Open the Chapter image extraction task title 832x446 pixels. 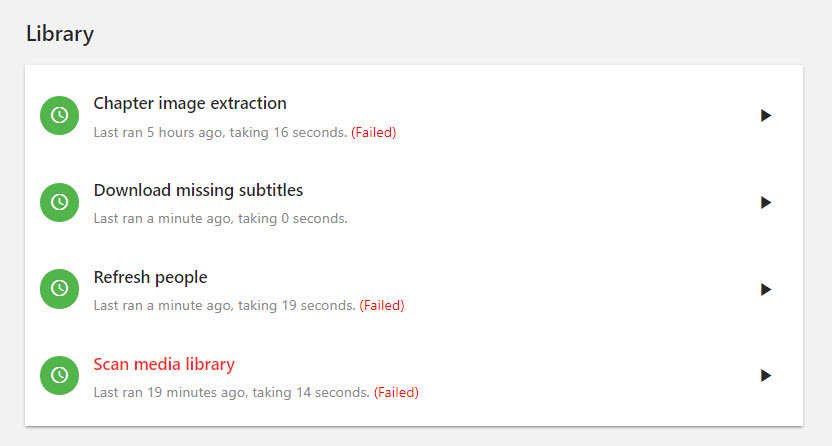(x=190, y=103)
